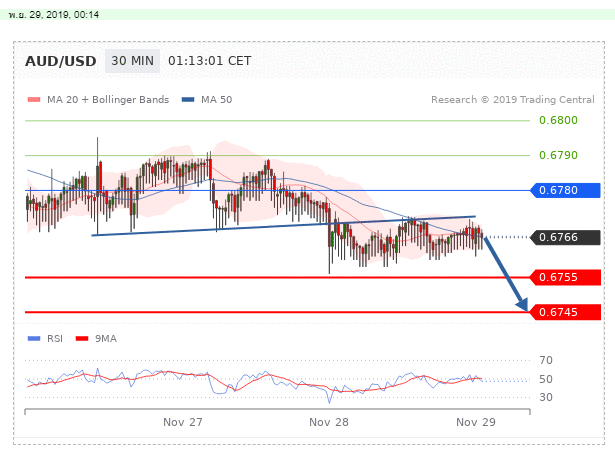Click the MA 20 + Bollinger Bands label
This screenshot has height=453, width=615.
(x=108, y=100)
